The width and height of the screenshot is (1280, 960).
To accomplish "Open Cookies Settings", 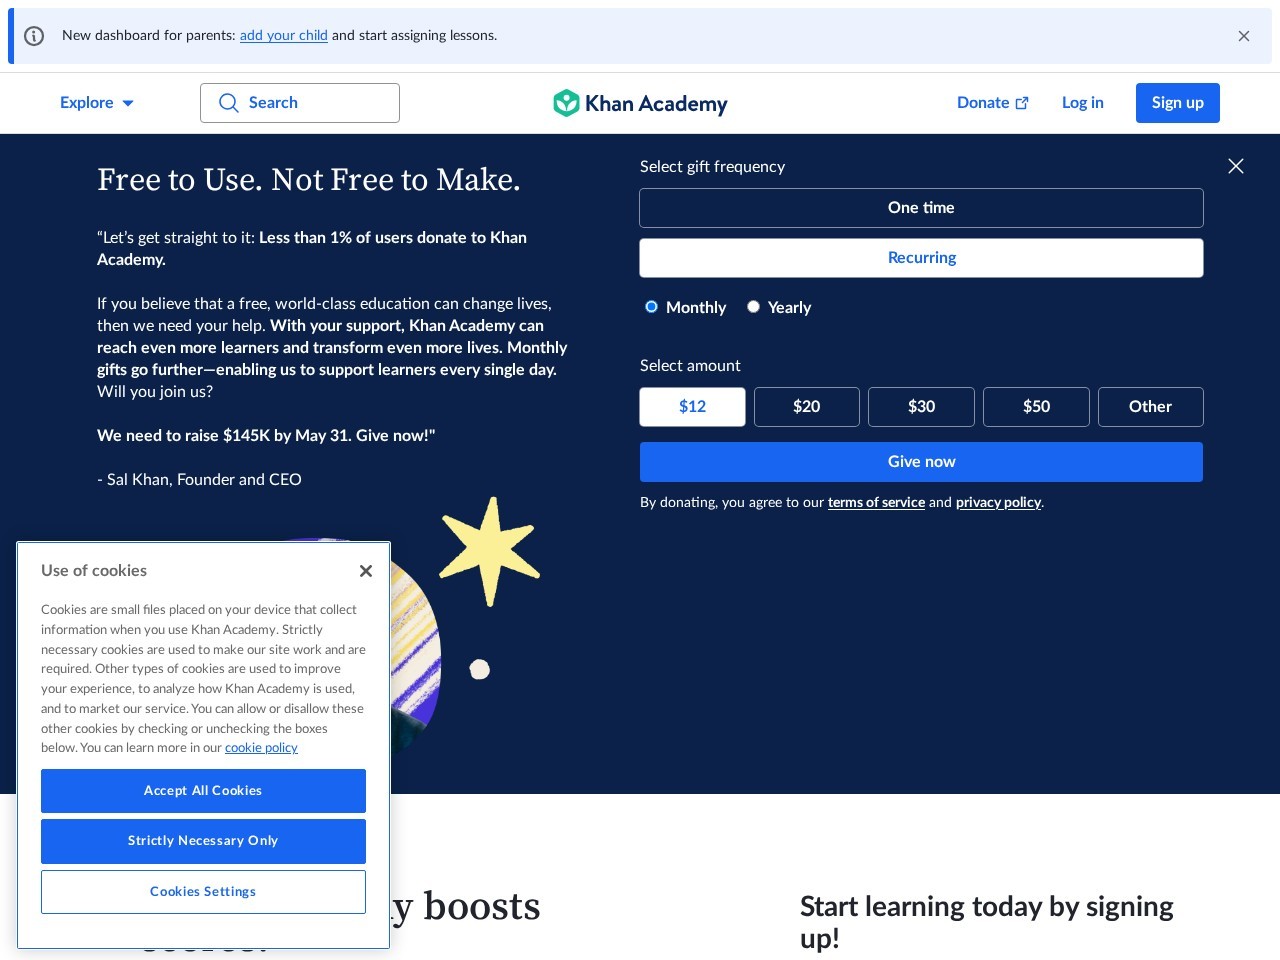I will click(203, 892).
